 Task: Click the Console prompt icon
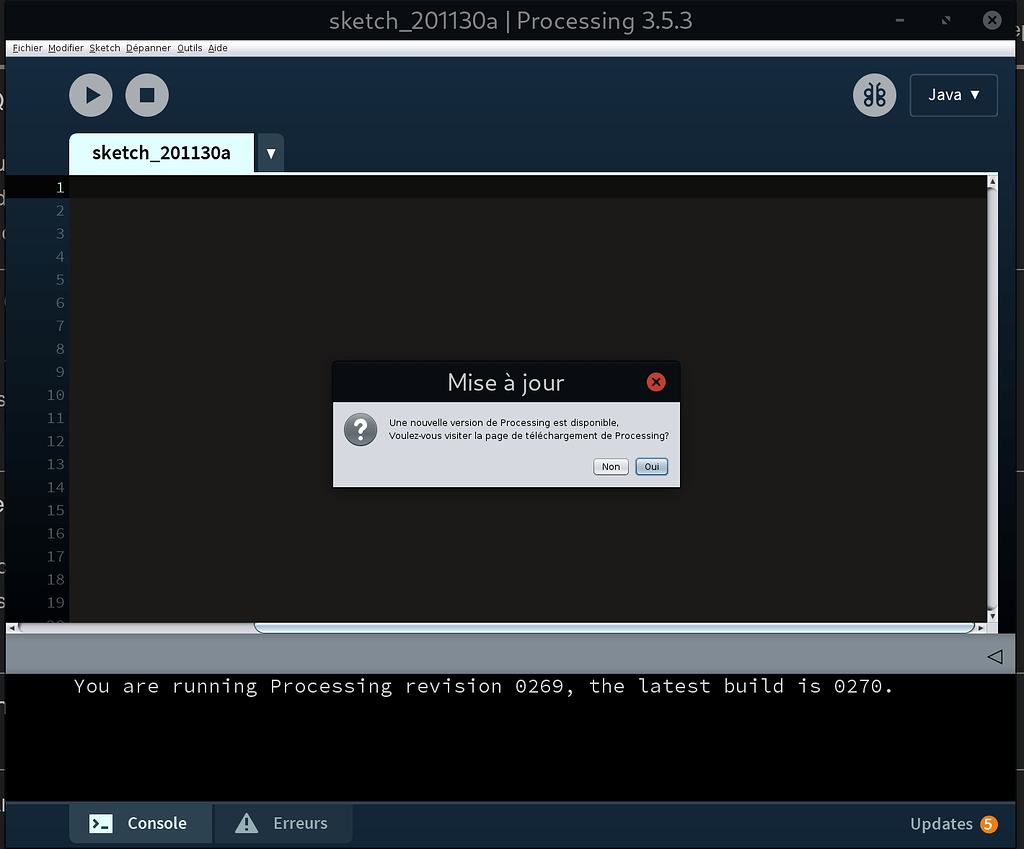99,823
